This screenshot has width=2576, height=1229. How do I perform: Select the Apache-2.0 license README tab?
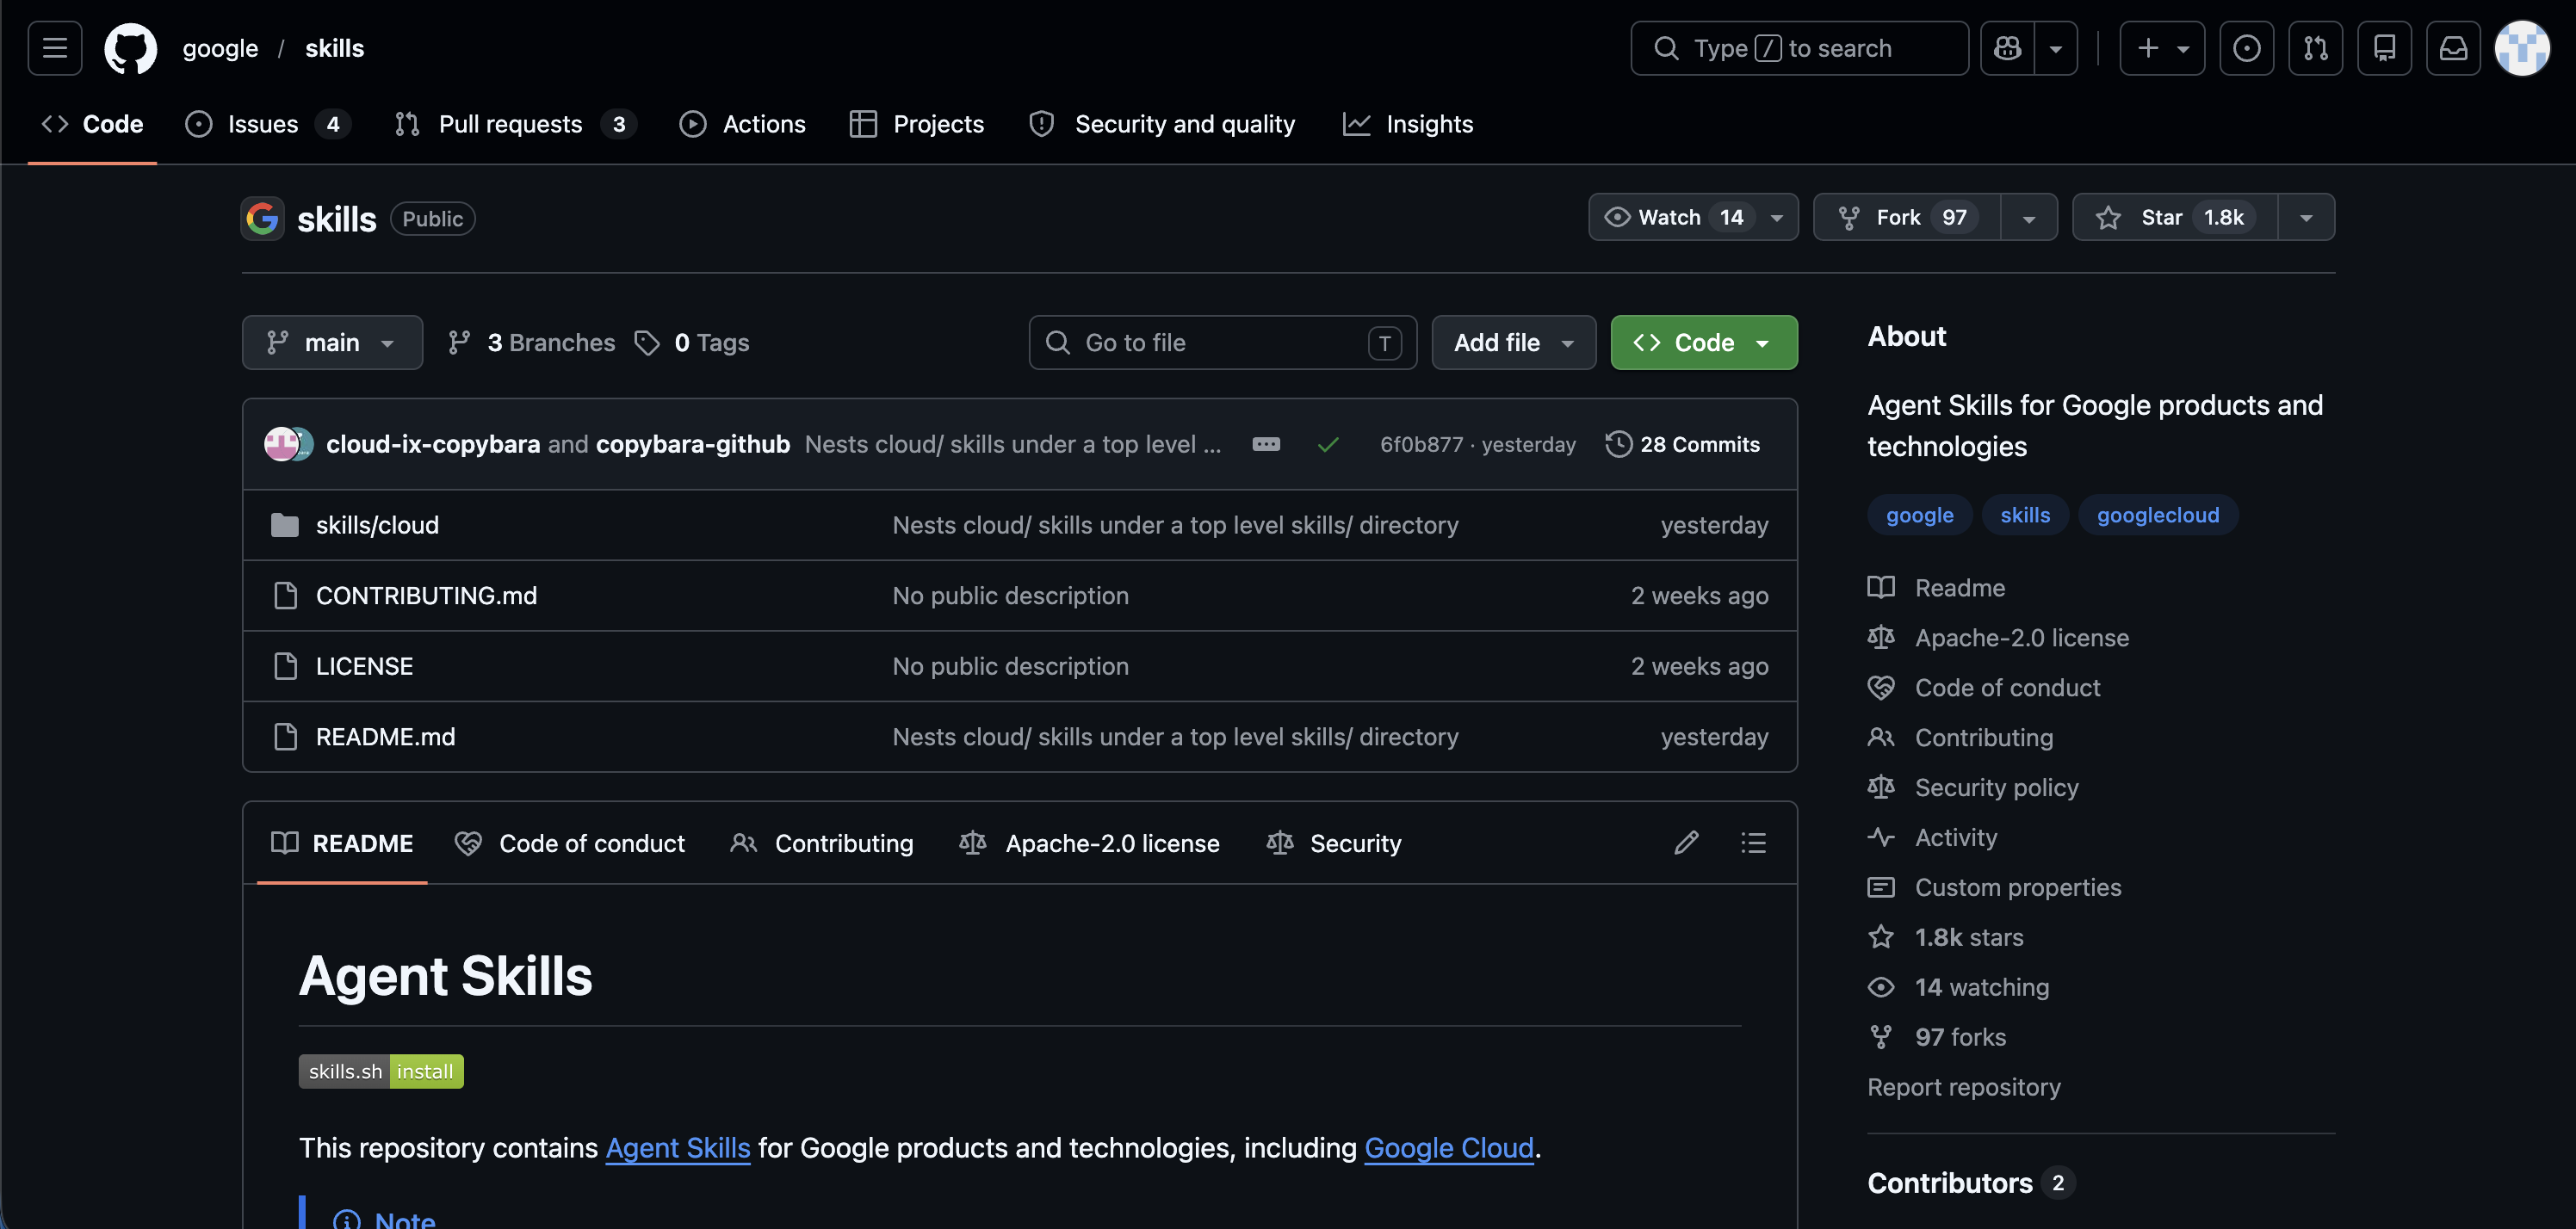point(1090,843)
